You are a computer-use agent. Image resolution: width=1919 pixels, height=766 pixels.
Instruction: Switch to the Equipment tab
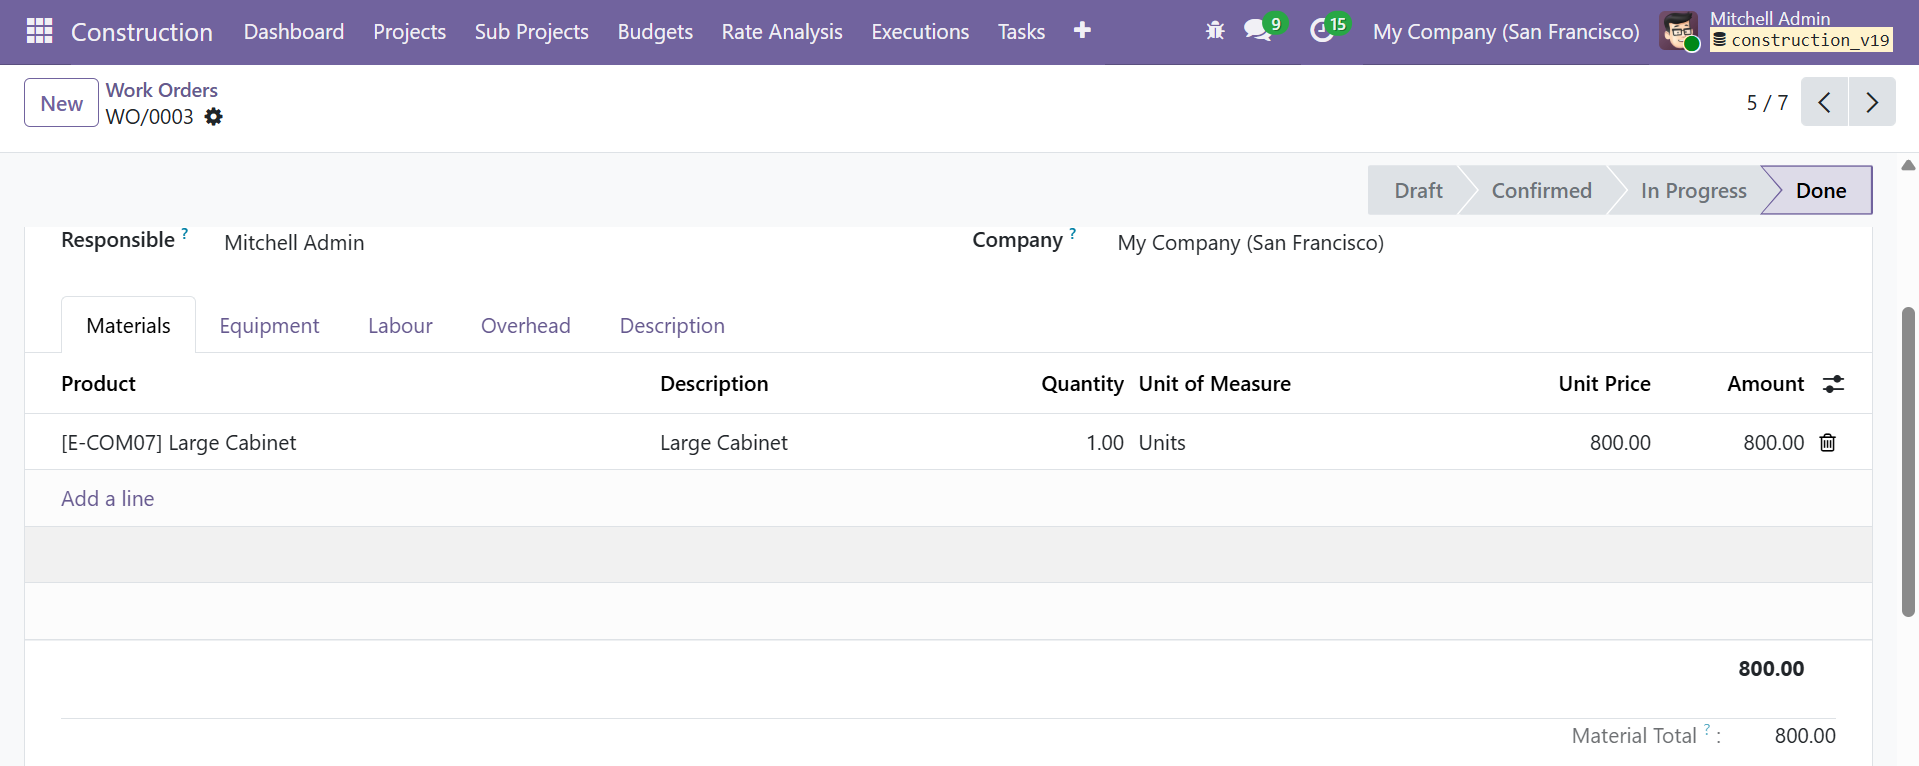point(269,326)
